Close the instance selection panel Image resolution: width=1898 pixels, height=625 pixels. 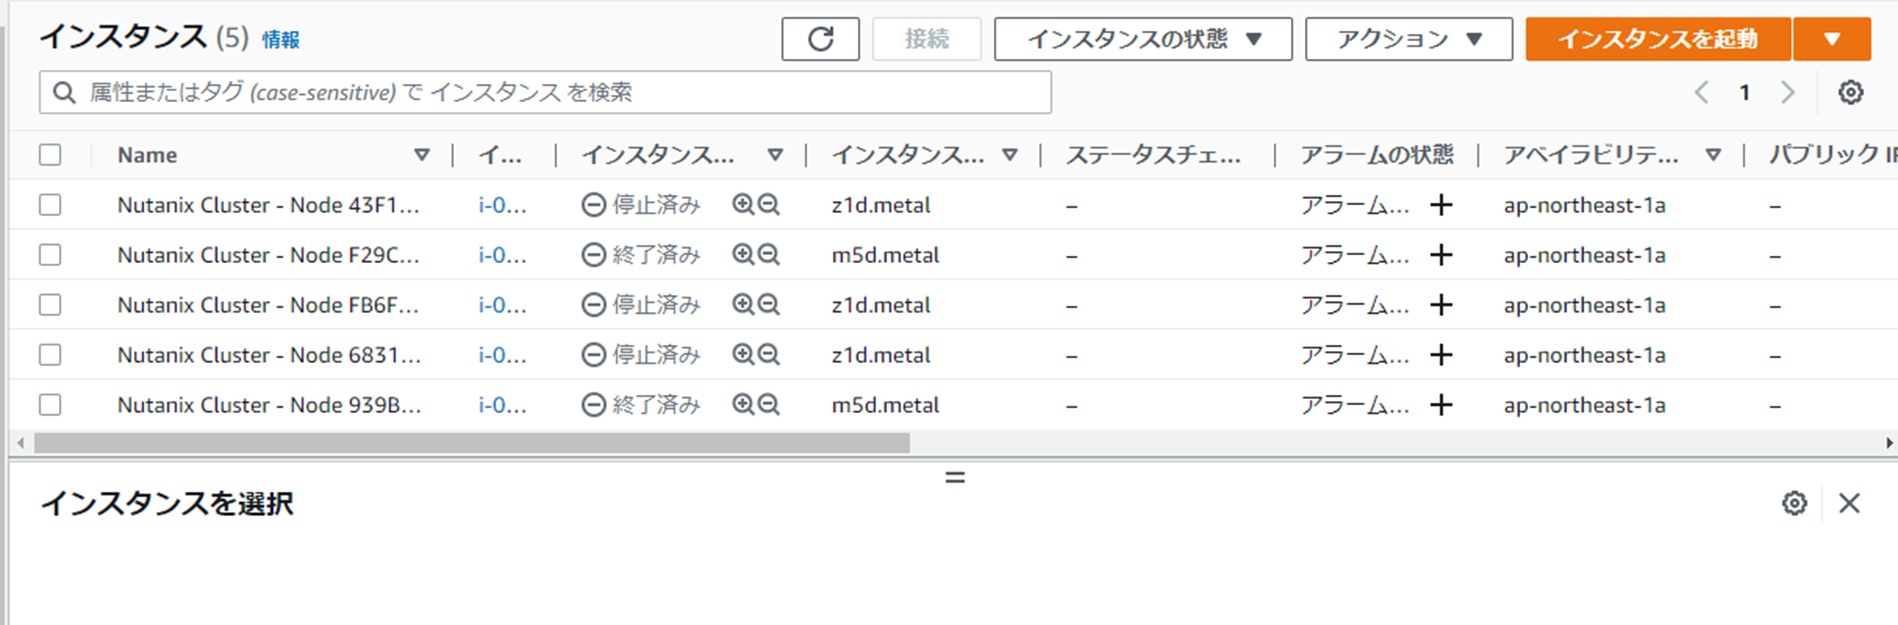pos(1849,503)
